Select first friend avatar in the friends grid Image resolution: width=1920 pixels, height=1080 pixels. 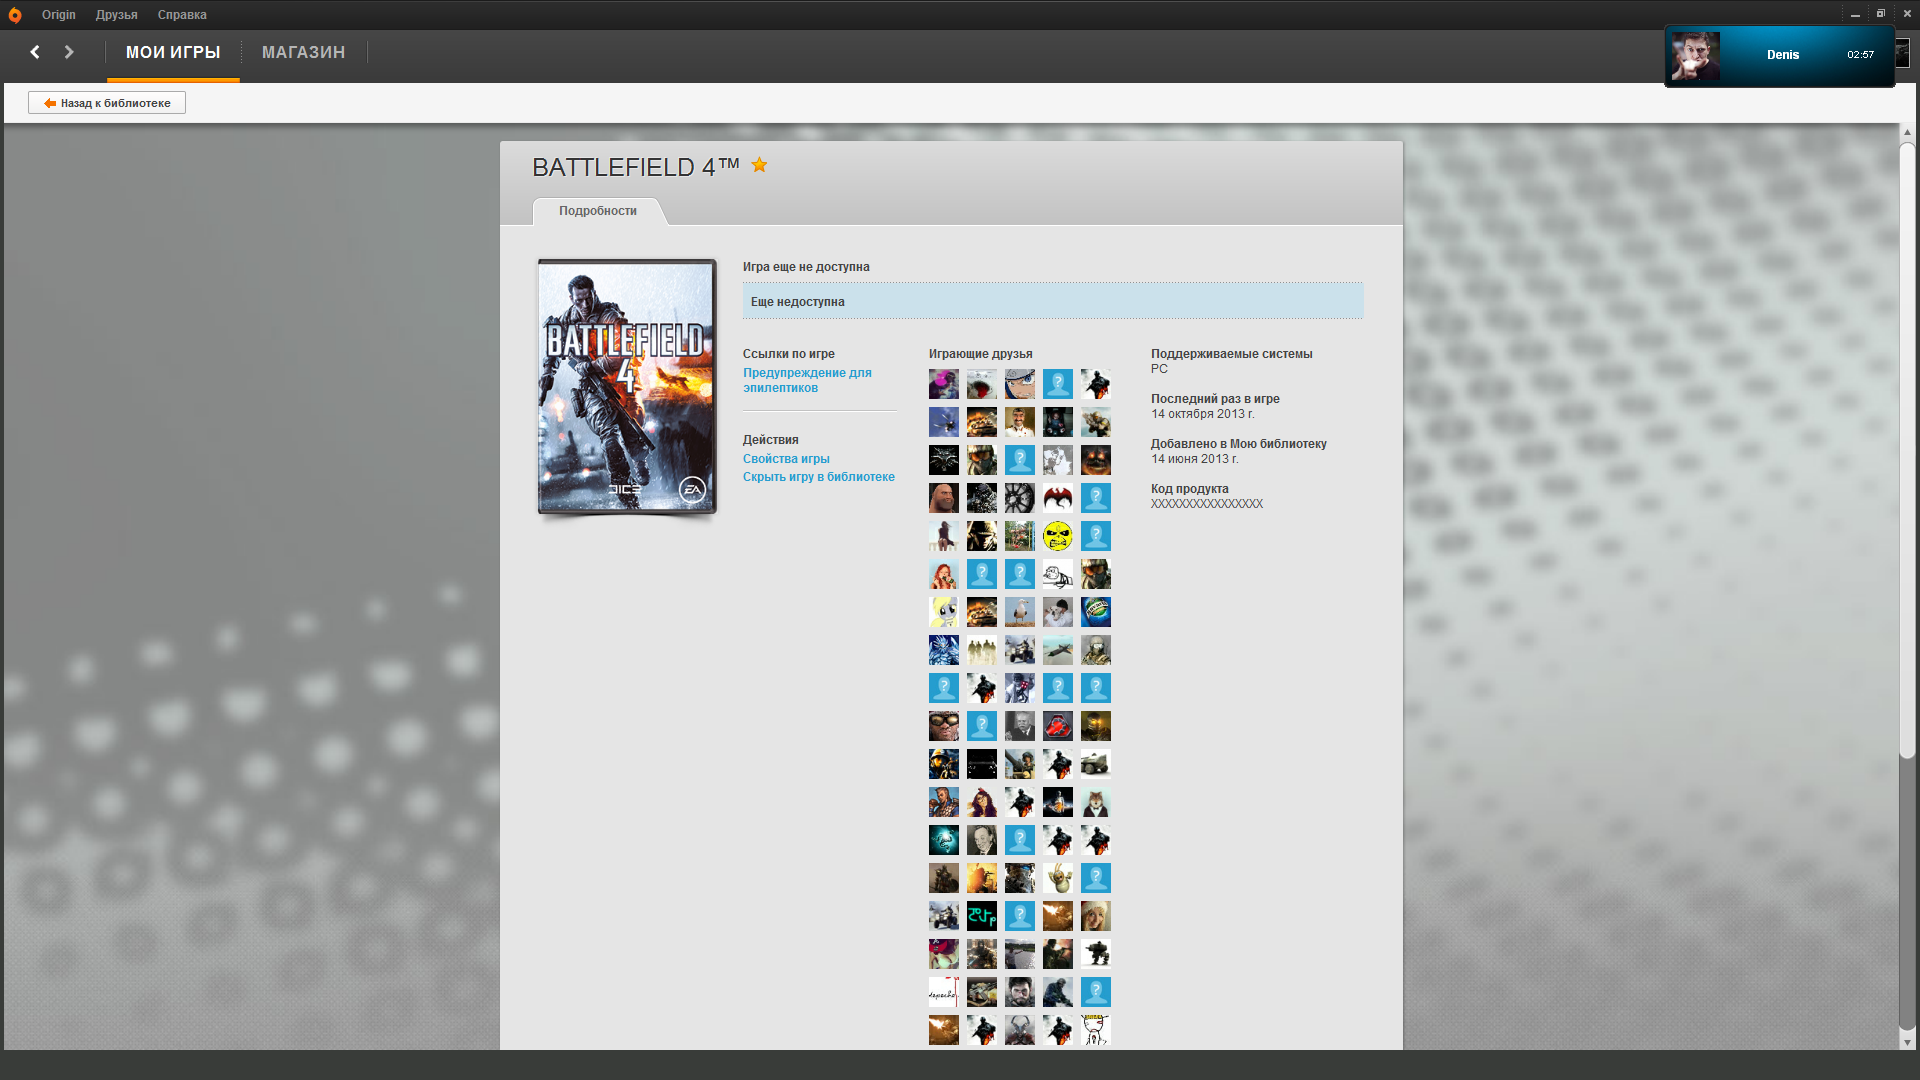943,384
